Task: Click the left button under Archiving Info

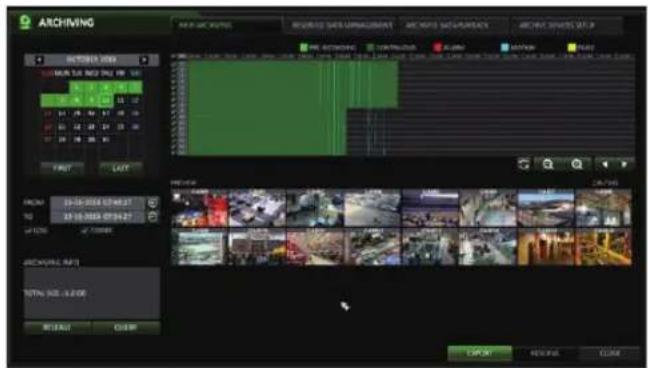Action: [57, 327]
